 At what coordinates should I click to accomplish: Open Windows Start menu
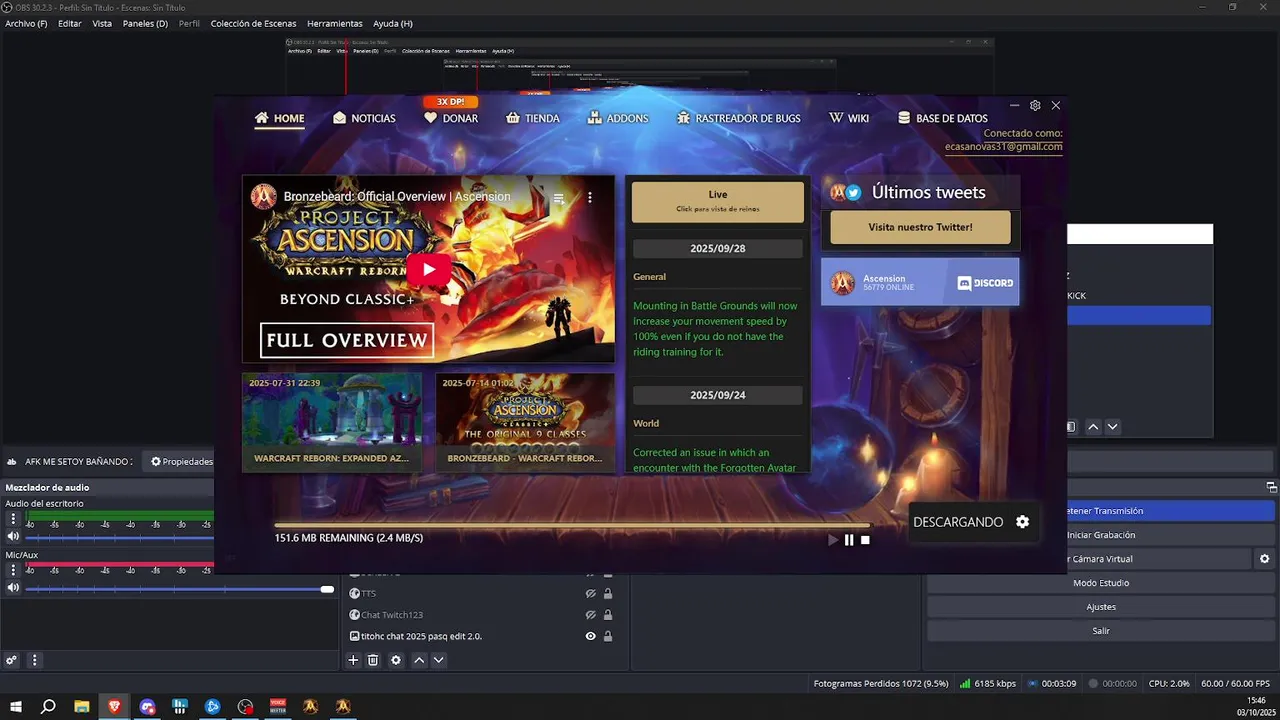(x=16, y=706)
